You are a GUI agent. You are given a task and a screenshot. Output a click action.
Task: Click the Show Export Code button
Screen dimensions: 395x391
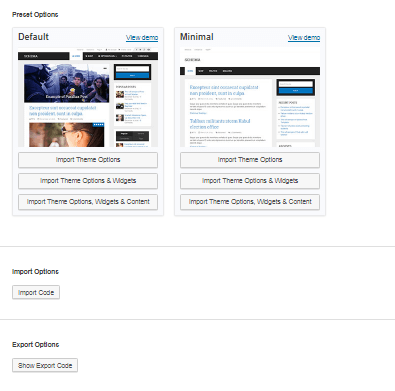[45, 365]
